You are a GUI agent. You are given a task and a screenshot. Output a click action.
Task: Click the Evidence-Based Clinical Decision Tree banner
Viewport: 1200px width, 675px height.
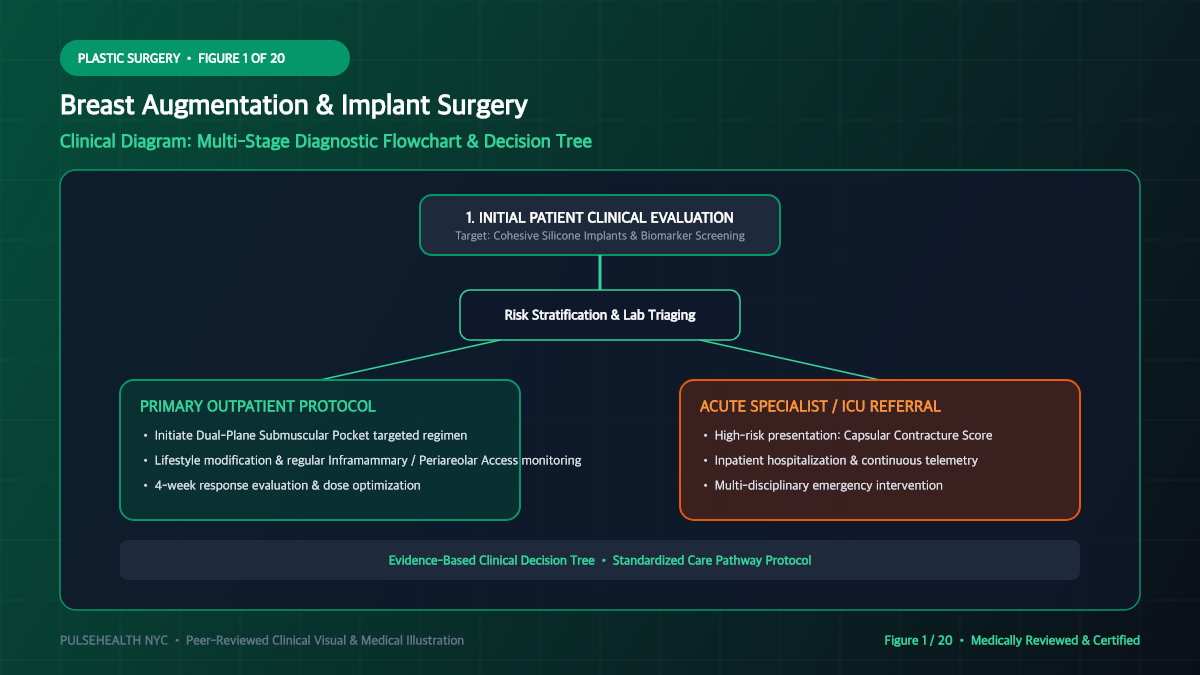click(600, 560)
